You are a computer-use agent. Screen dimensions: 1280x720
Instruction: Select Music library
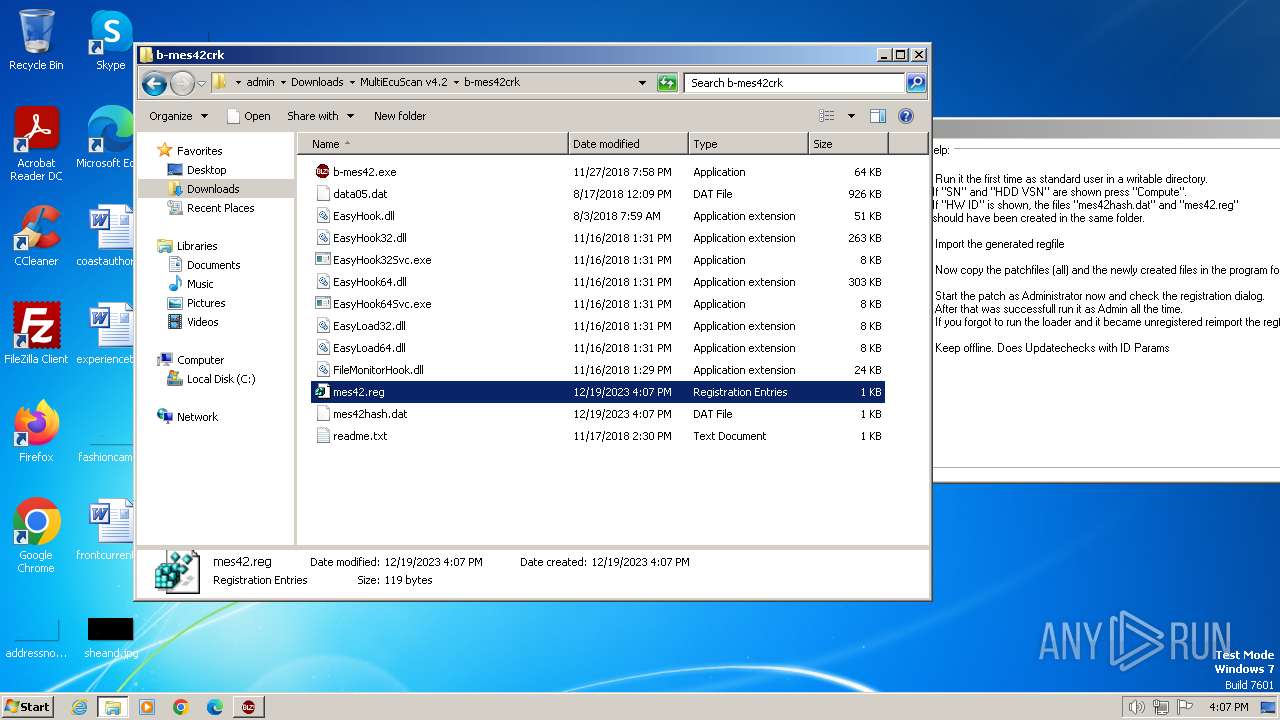click(200, 284)
